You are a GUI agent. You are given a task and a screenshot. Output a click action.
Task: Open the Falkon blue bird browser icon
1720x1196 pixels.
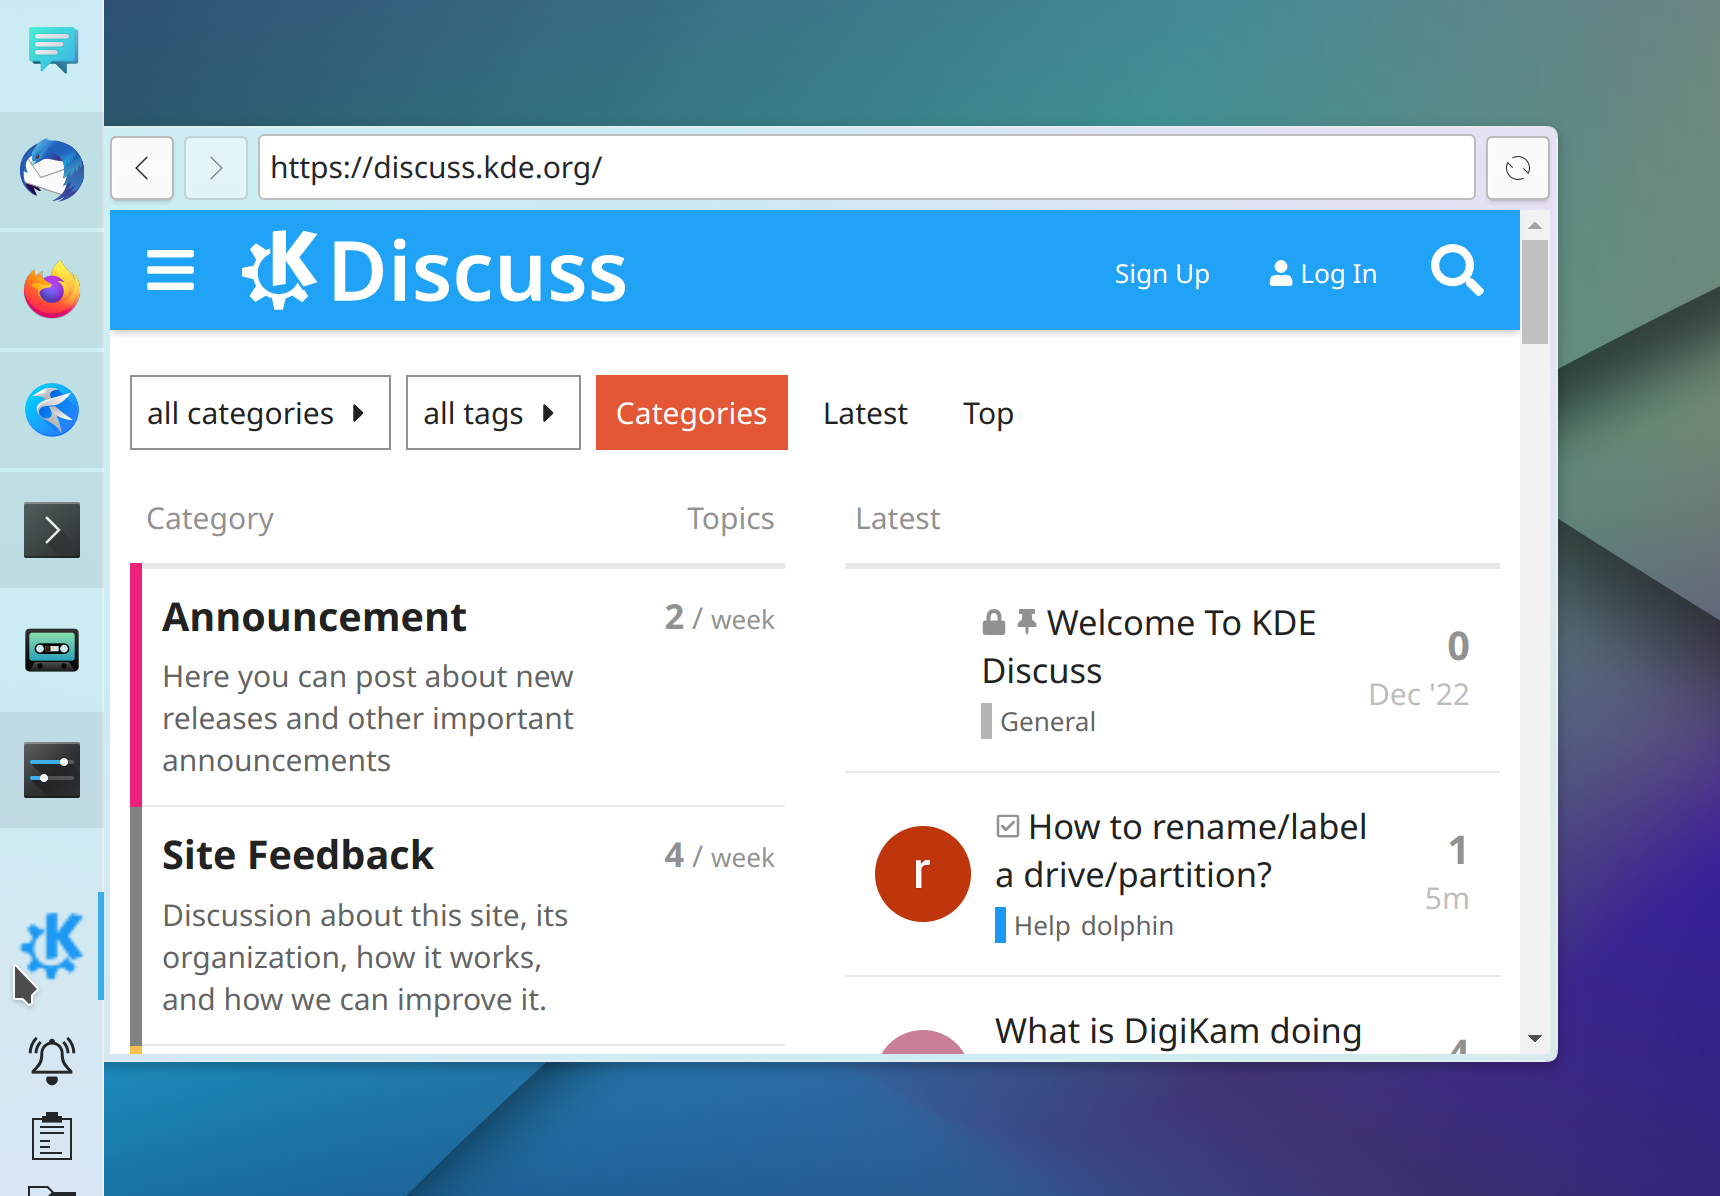point(52,410)
